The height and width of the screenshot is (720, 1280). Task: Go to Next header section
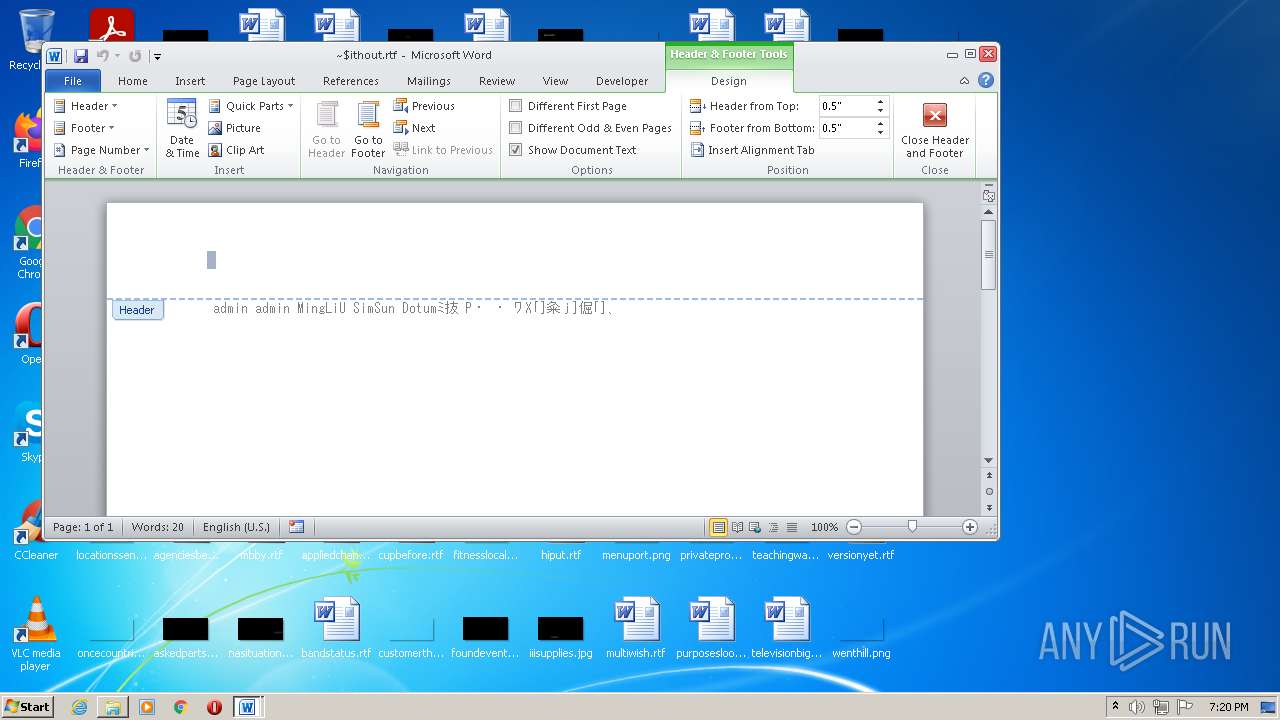point(414,128)
